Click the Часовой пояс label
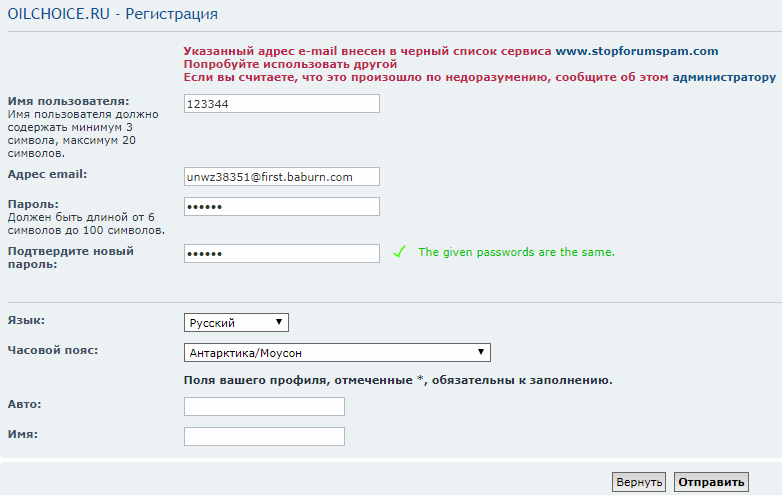 [x=53, y=350]
